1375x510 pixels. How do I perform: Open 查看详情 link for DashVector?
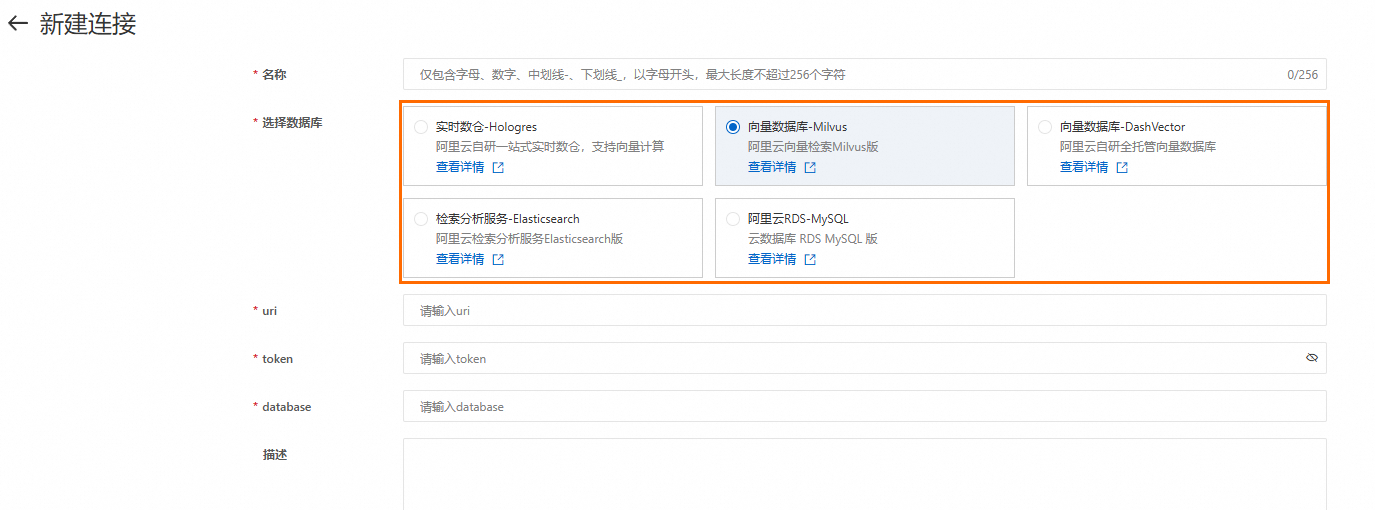1084,168
